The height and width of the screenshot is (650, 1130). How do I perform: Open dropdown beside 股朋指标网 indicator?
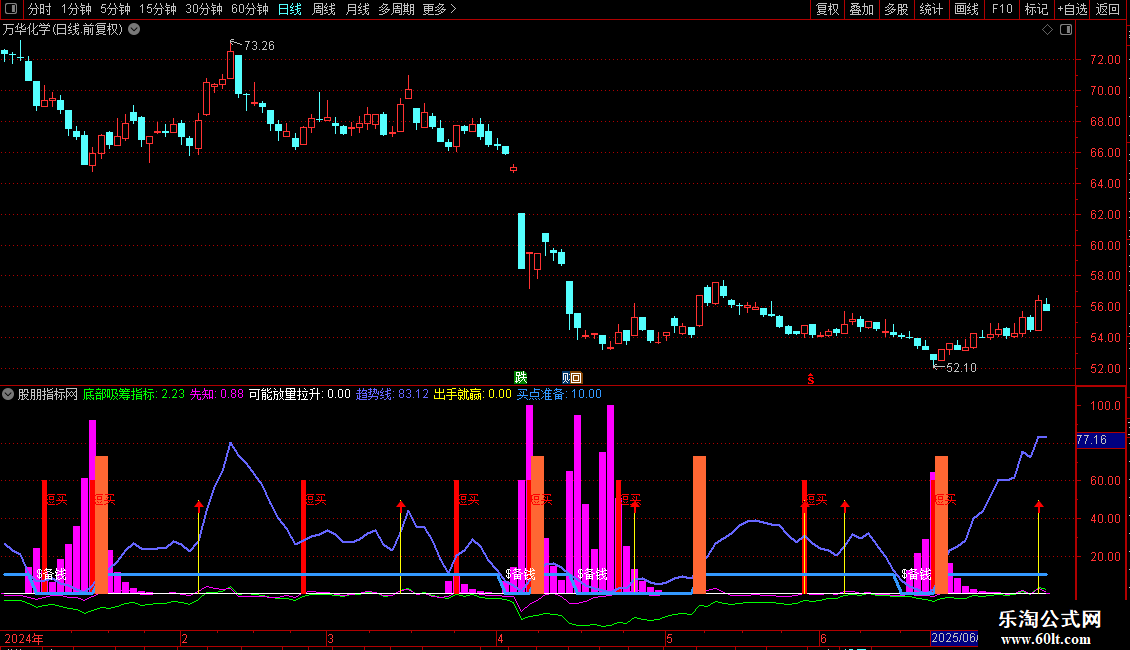(x=8, y=394)
